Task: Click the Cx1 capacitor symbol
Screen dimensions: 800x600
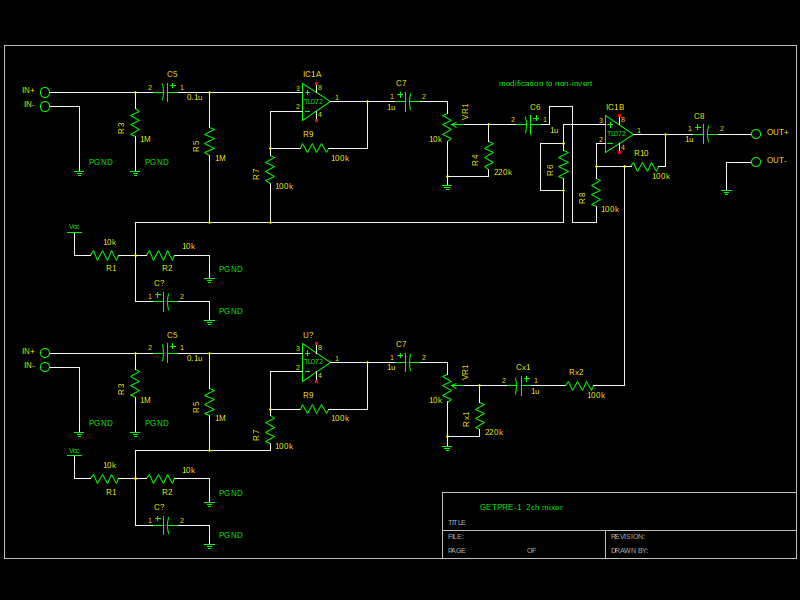Action: tap(521, 386)
